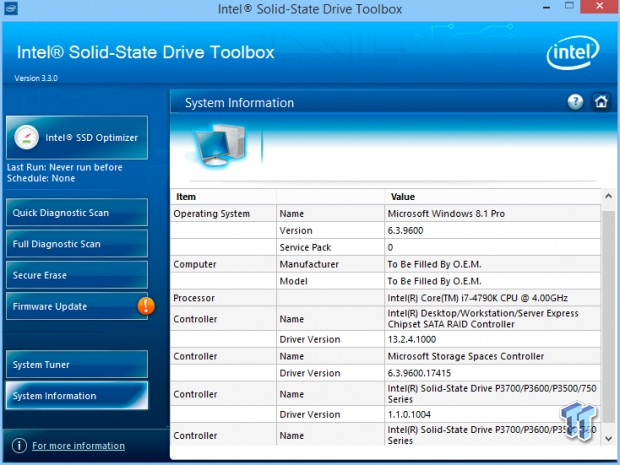Click the 6.3.9600 version value
This screenshot has height=465, width=620.
(x=405, y=231)
